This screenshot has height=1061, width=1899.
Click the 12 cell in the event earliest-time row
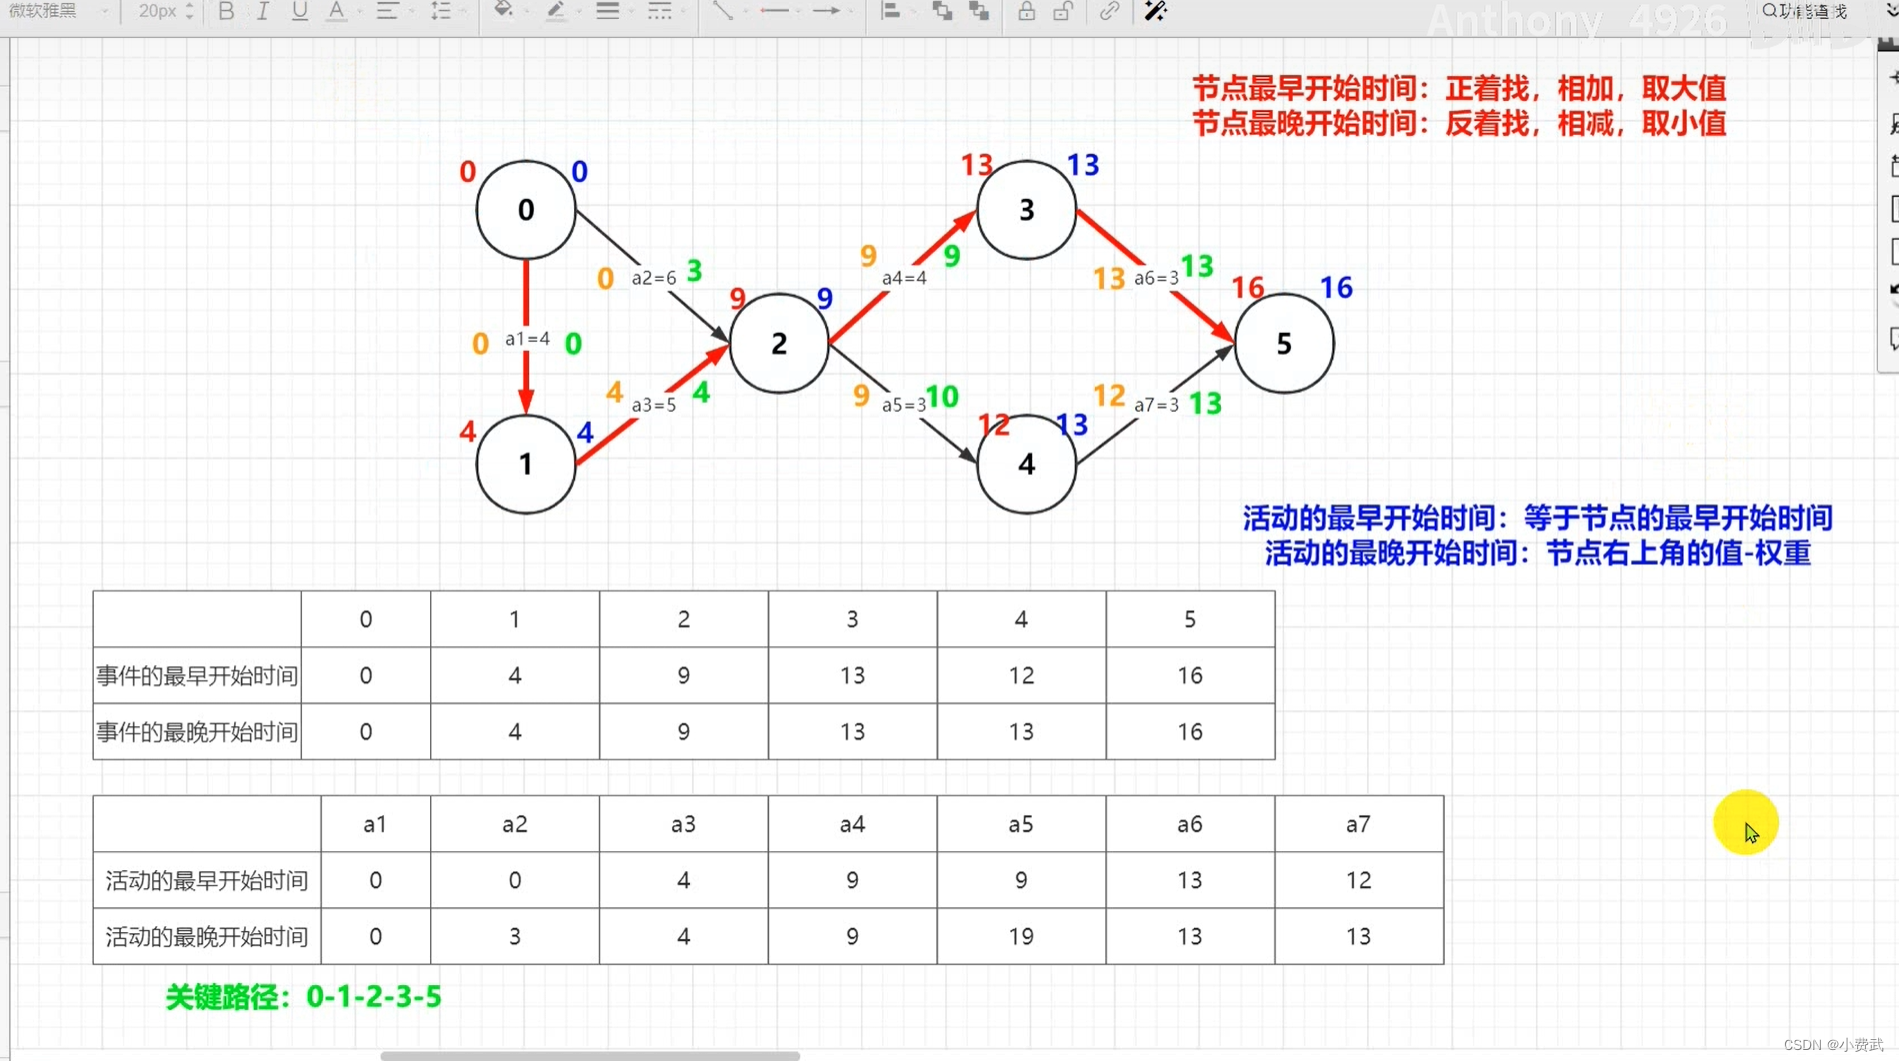1021,676
